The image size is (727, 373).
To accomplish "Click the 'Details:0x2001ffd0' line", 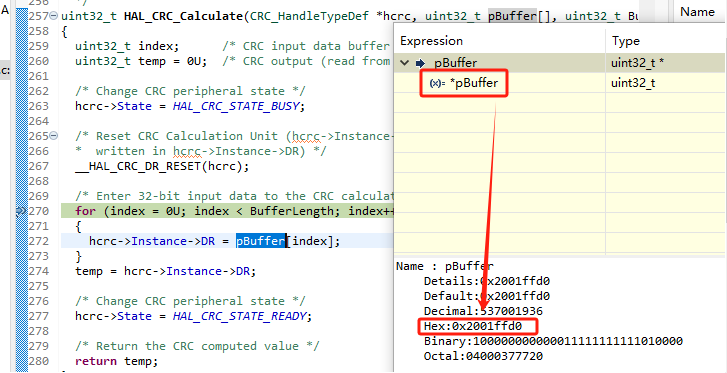I will 487,281.
